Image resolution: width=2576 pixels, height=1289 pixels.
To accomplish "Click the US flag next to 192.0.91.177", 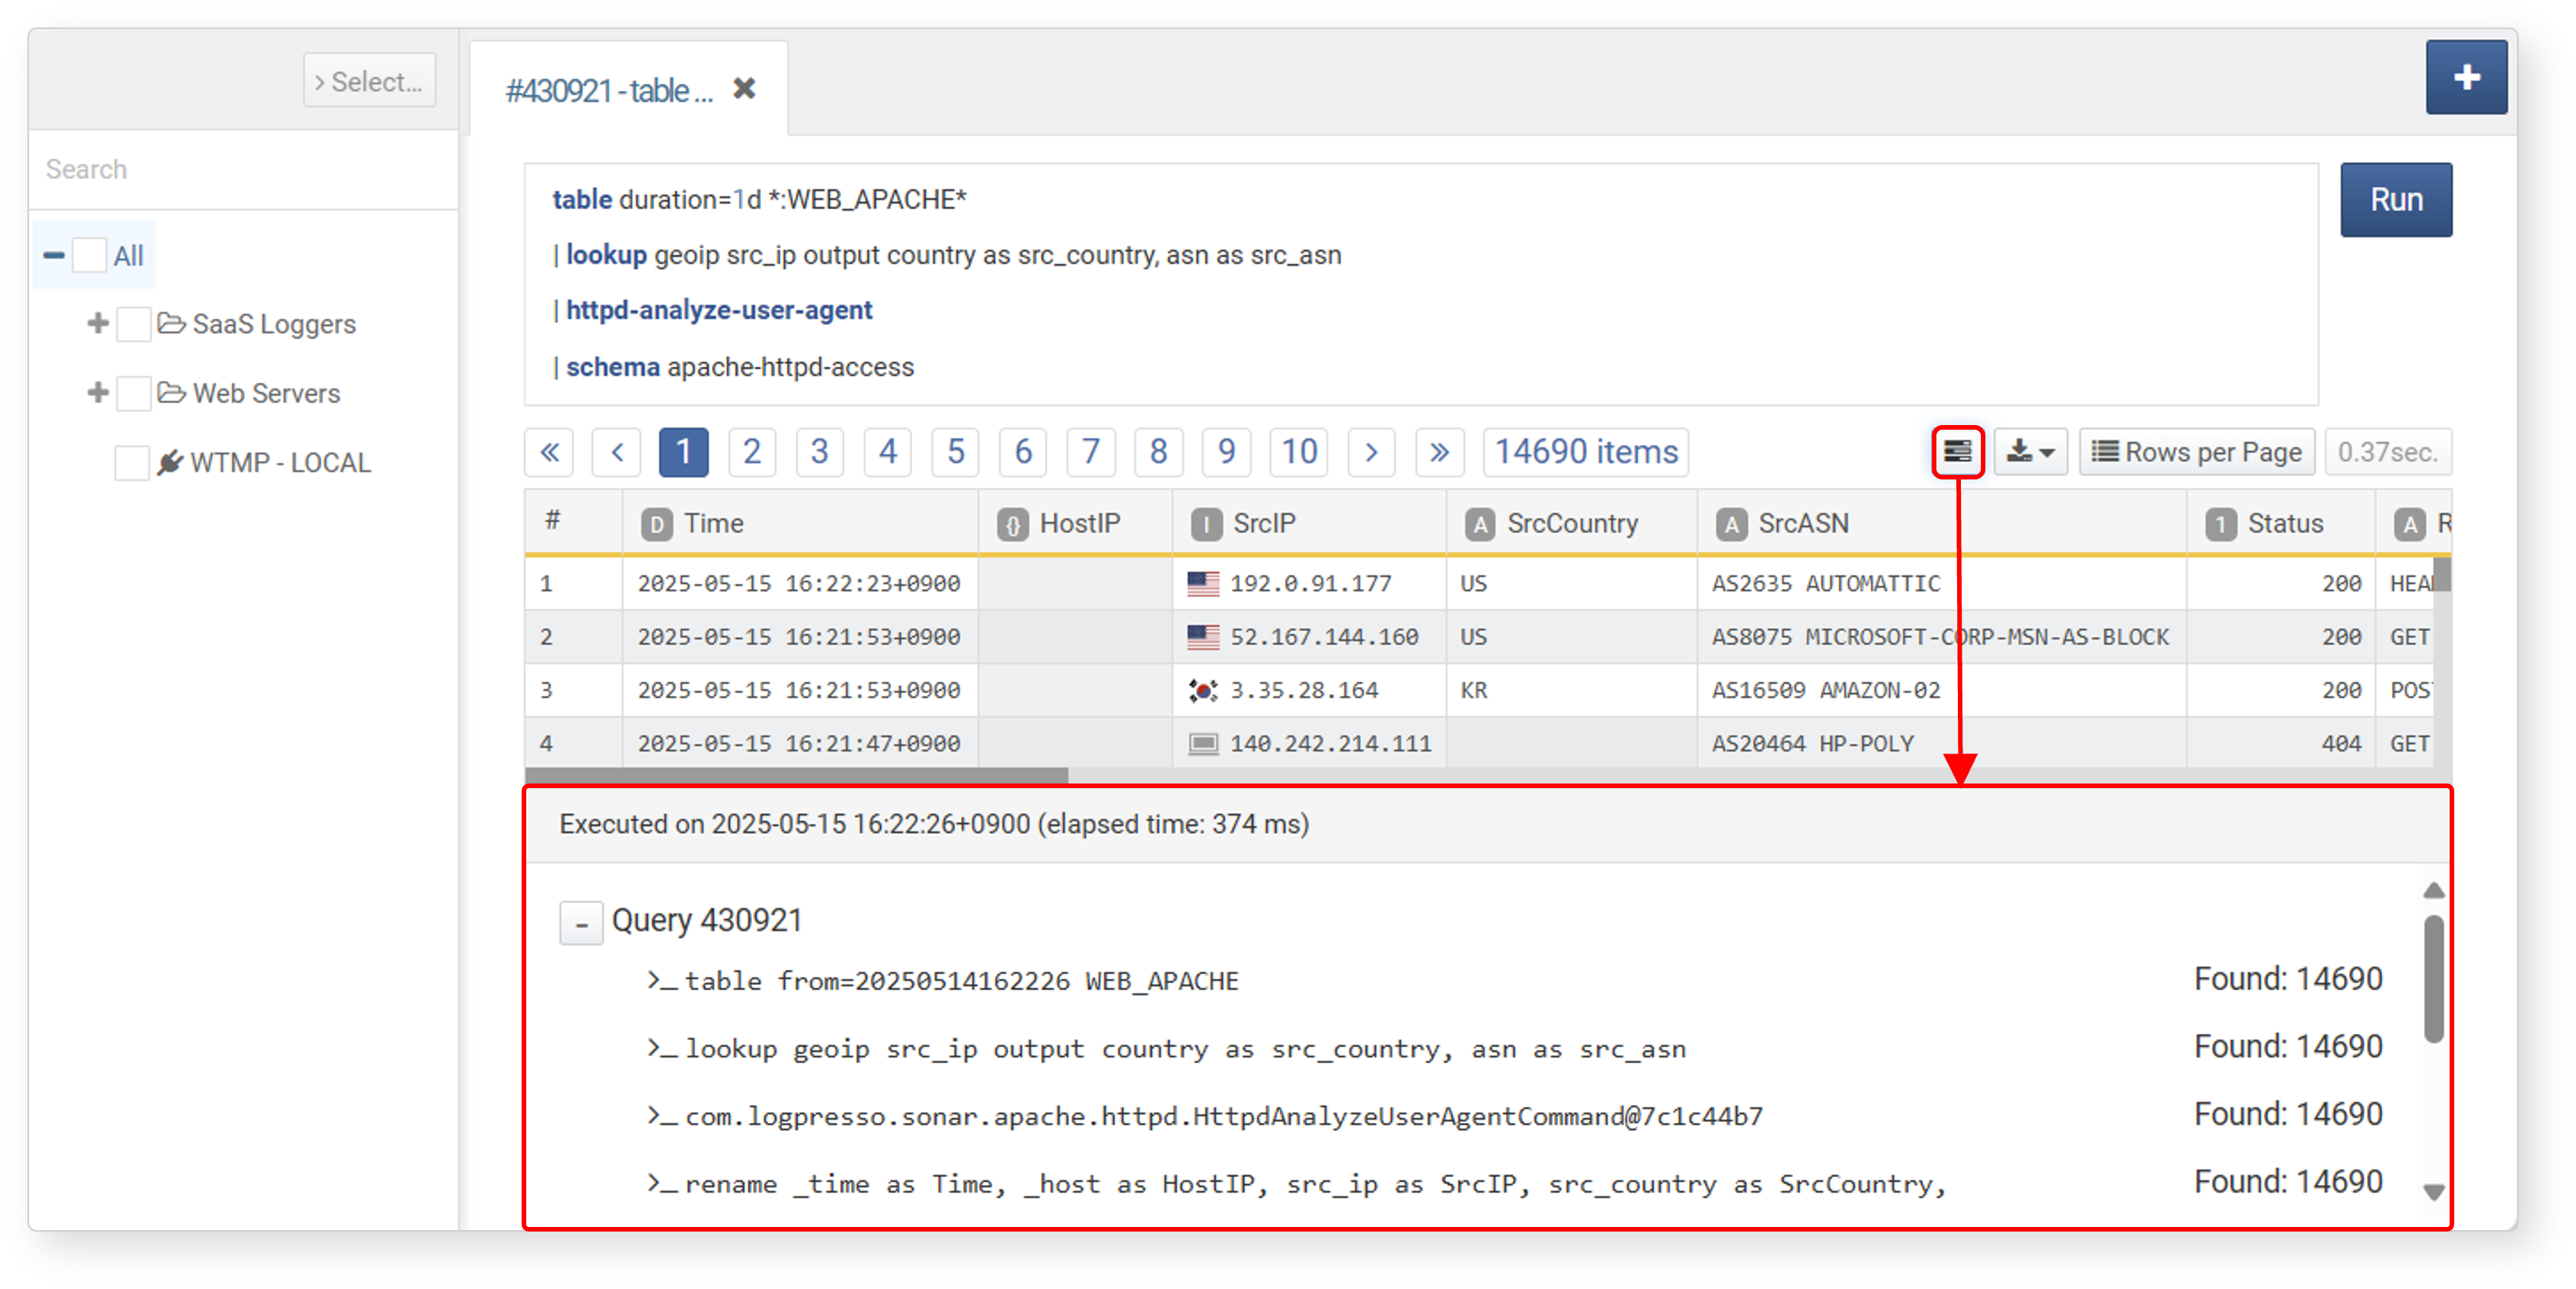I will coord(1203,583).
